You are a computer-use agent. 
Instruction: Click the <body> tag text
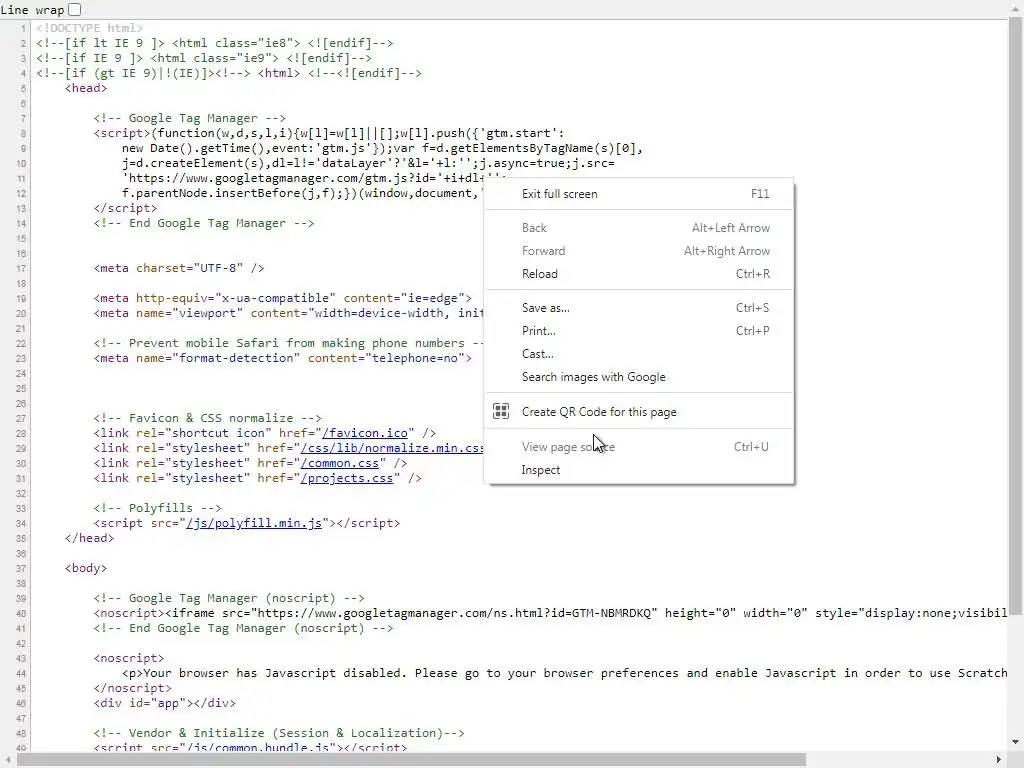(86, 568)
